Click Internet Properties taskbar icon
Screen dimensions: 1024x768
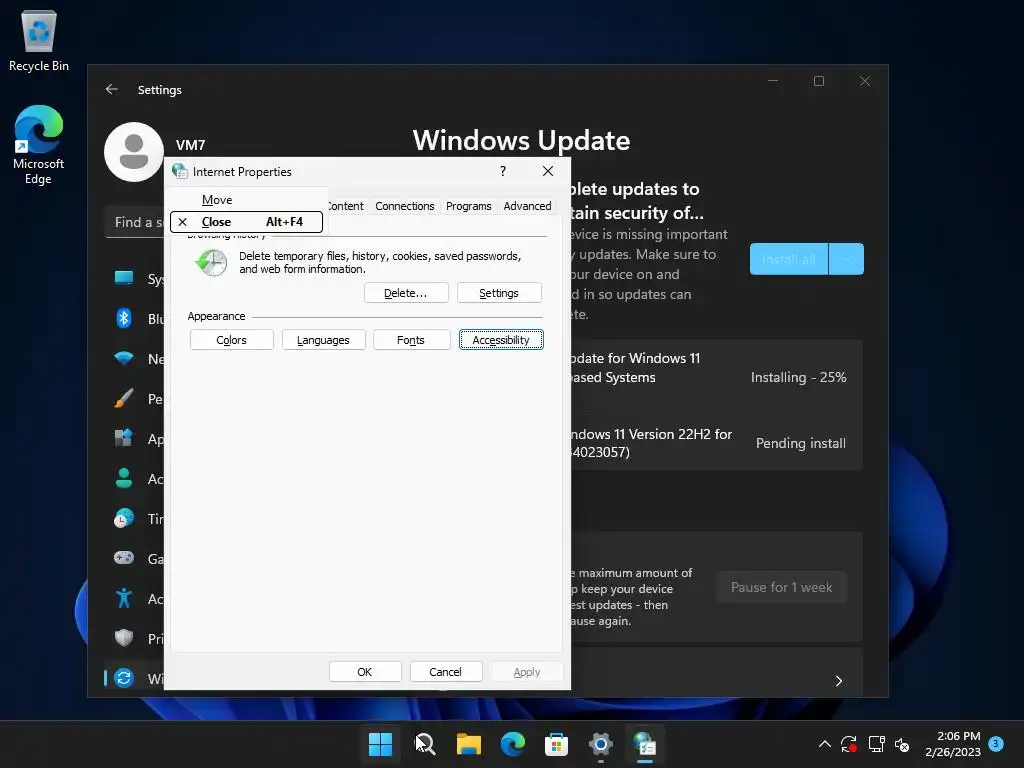click(645, 744)
